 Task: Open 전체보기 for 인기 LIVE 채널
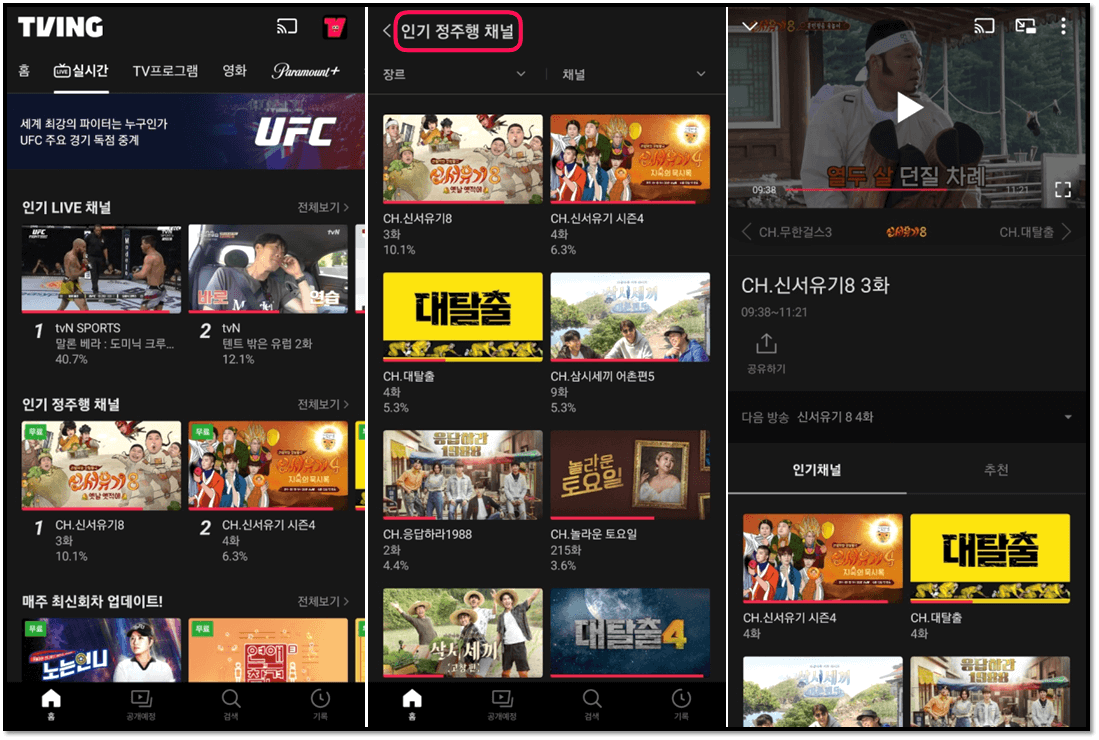pos(322,207)
